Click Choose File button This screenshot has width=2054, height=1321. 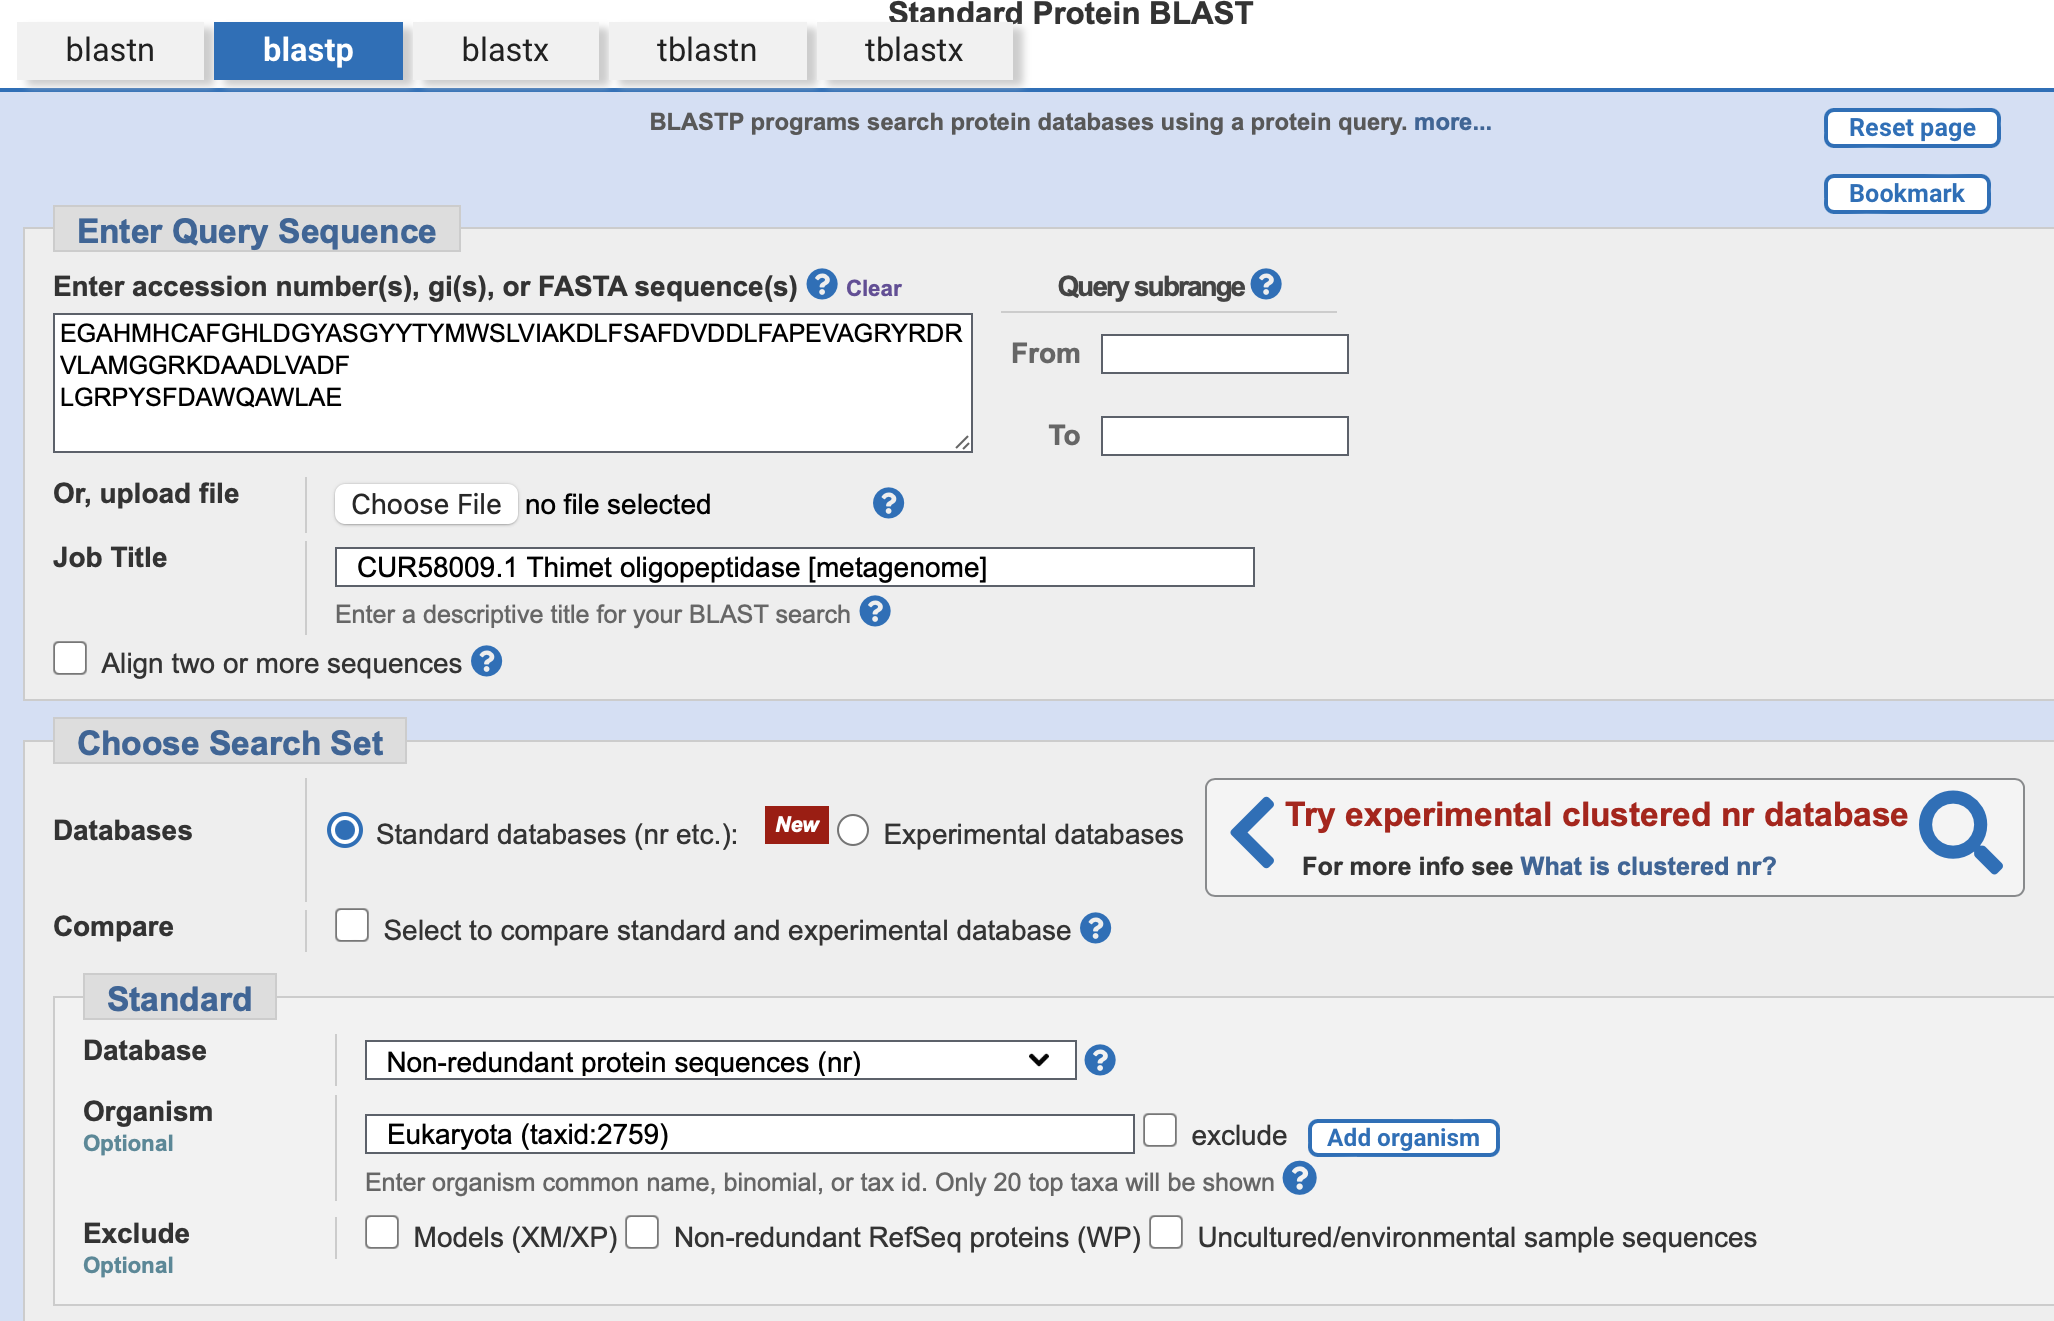pos(426,504)
